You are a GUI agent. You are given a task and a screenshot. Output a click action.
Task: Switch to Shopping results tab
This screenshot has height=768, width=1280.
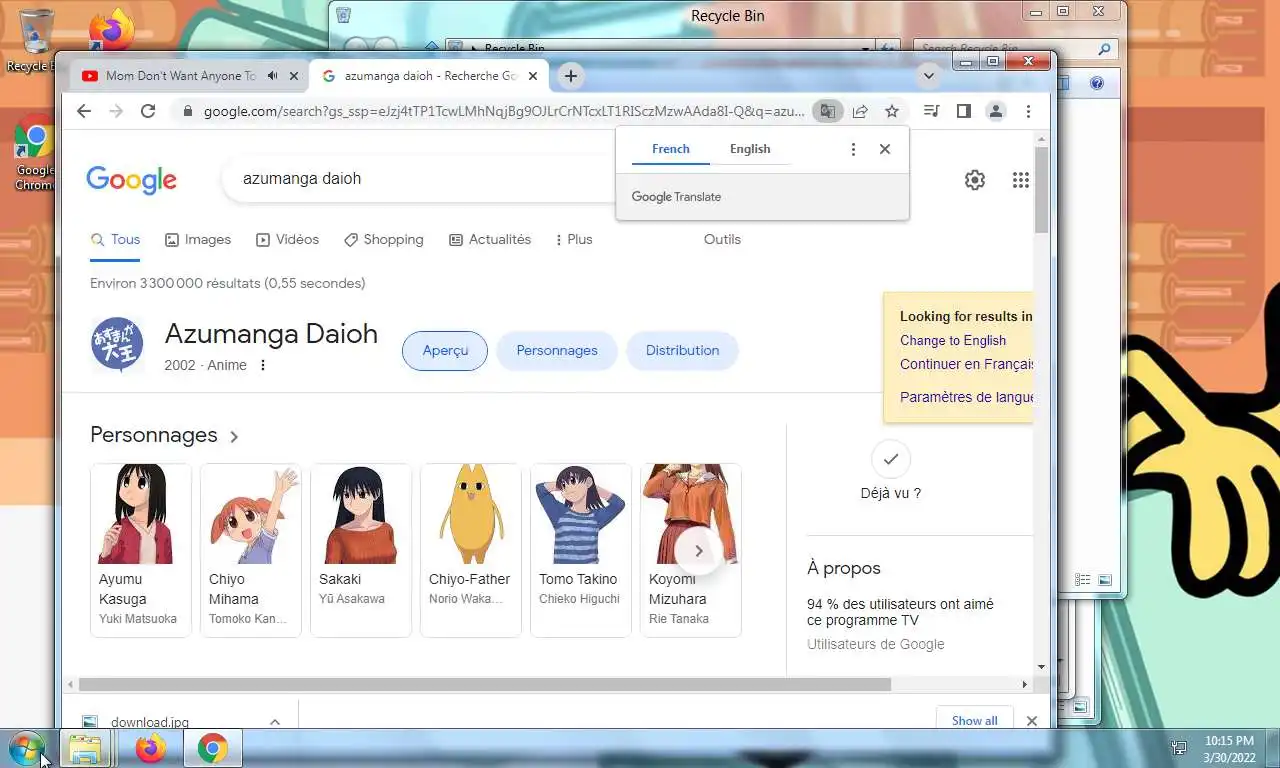[x=384, y=240]
